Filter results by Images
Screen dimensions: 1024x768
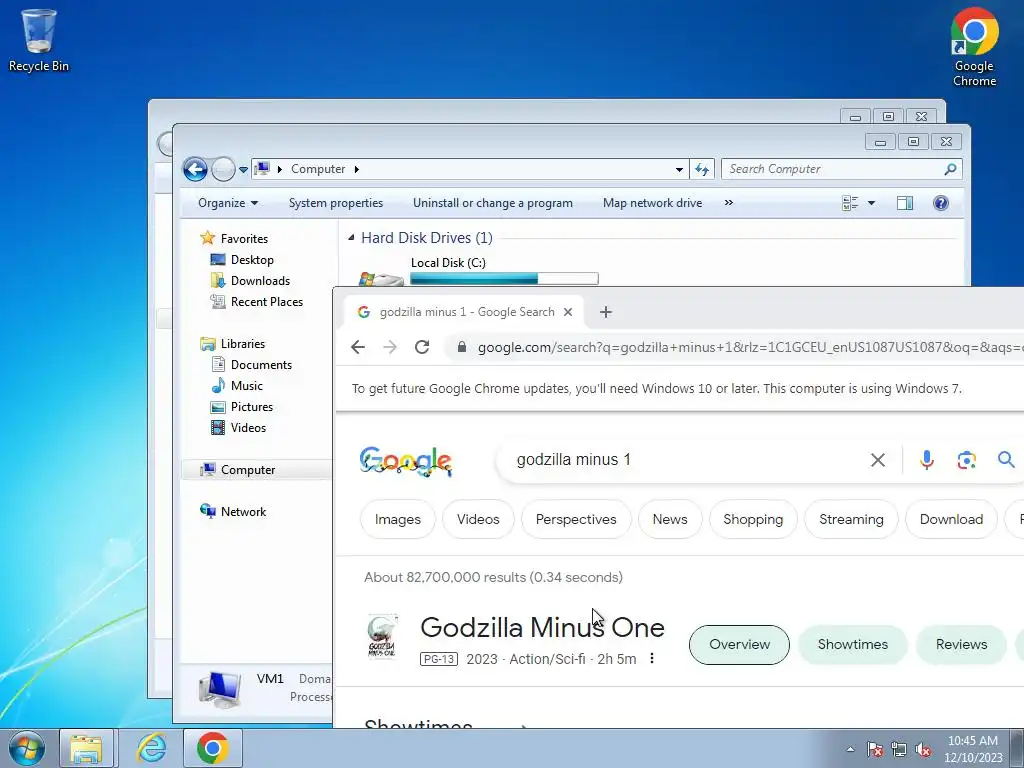pyautogui.click(x=397, y=519)
